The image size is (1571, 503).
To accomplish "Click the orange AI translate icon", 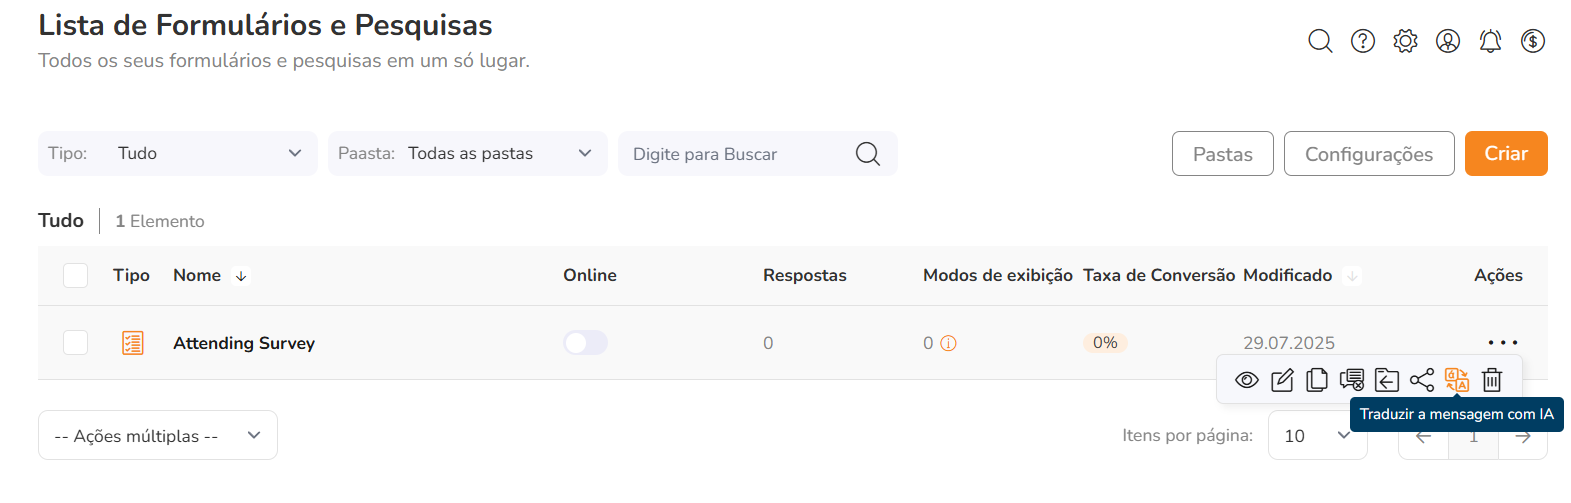I will coord(1457,380).
